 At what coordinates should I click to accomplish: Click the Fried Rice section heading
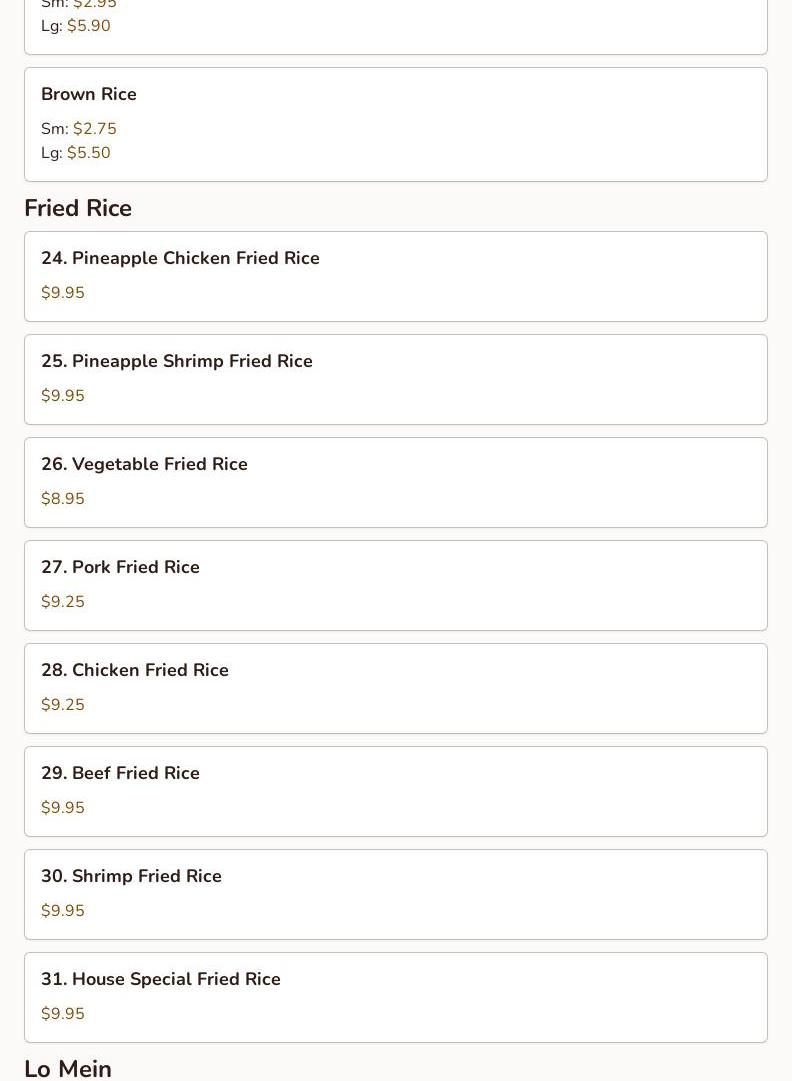78,208
